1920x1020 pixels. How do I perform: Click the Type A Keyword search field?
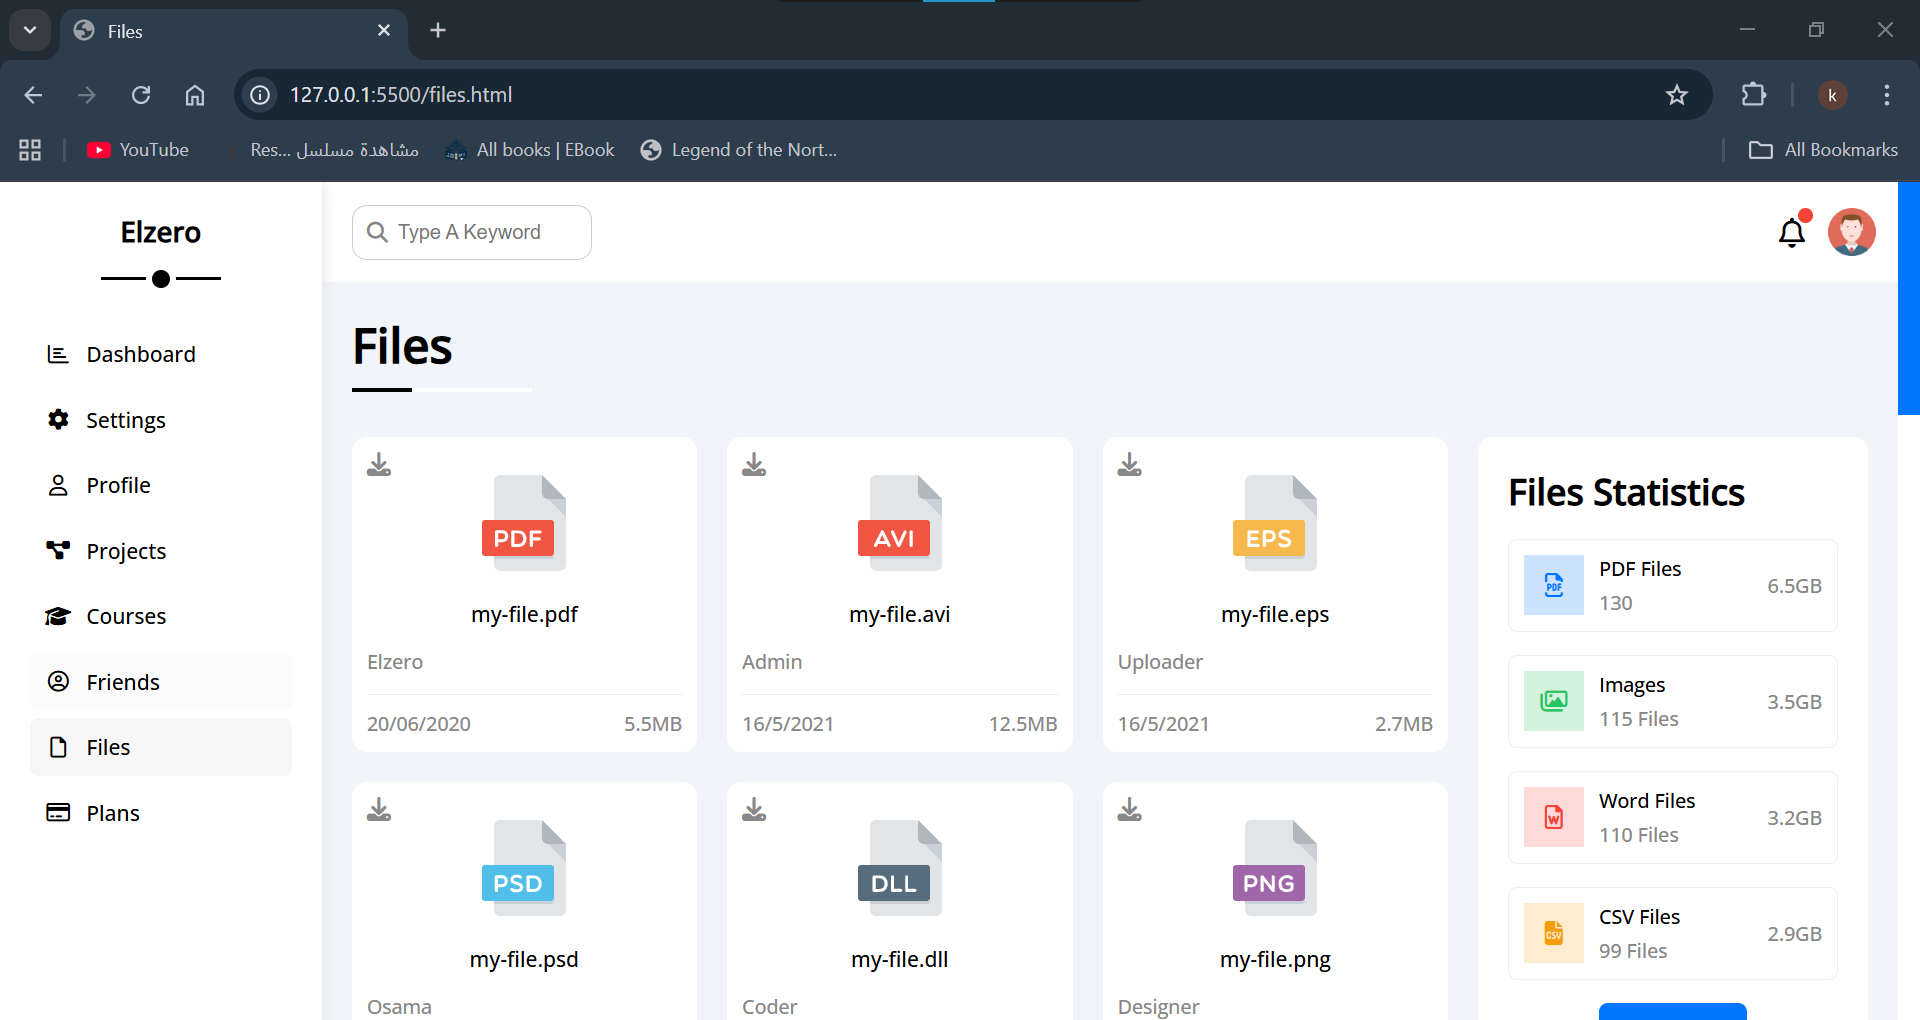pos(470,232)
